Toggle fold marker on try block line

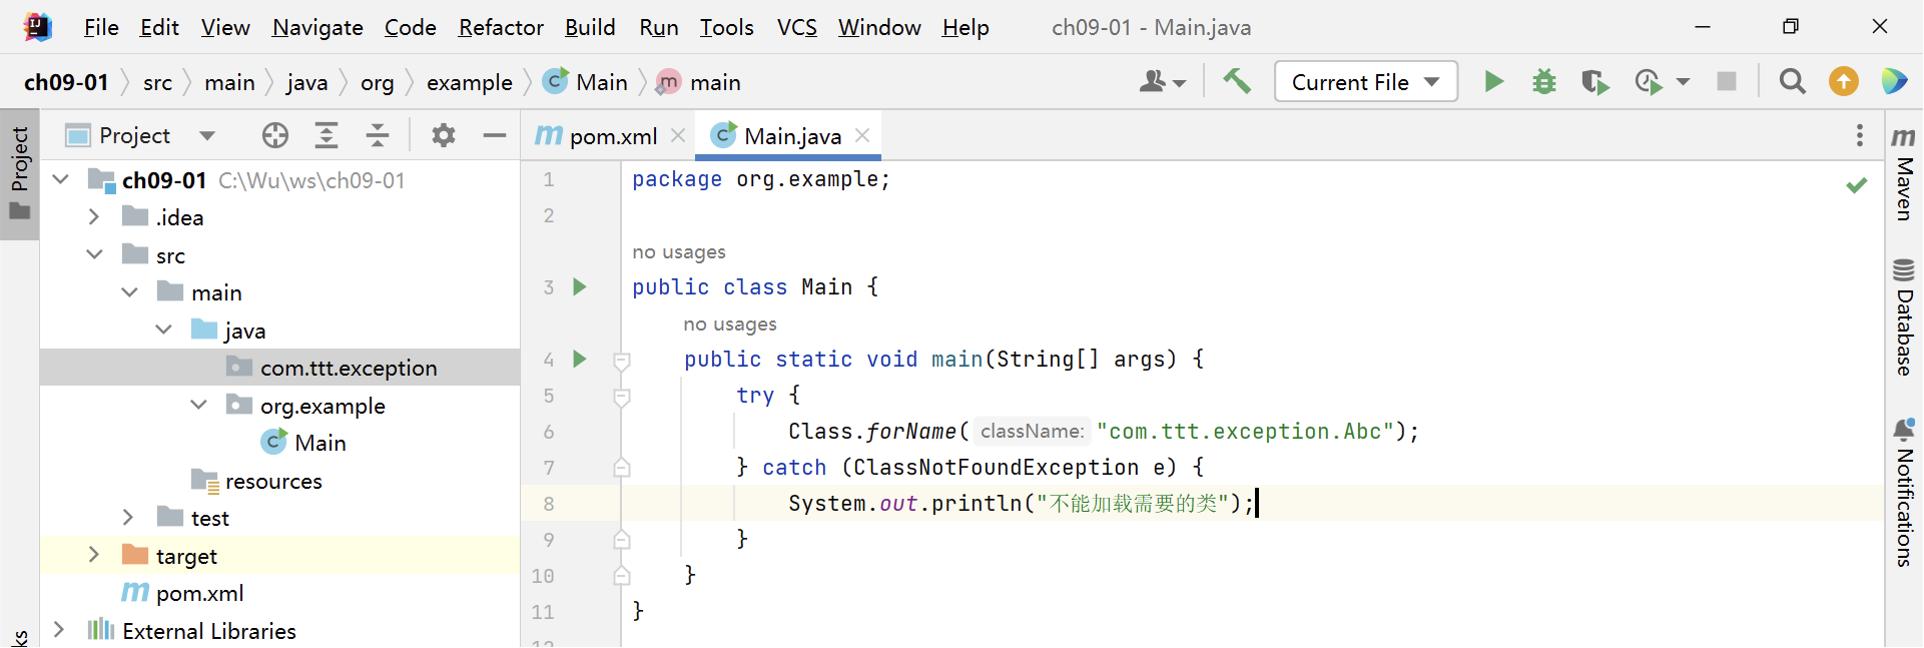pos(622,396)
